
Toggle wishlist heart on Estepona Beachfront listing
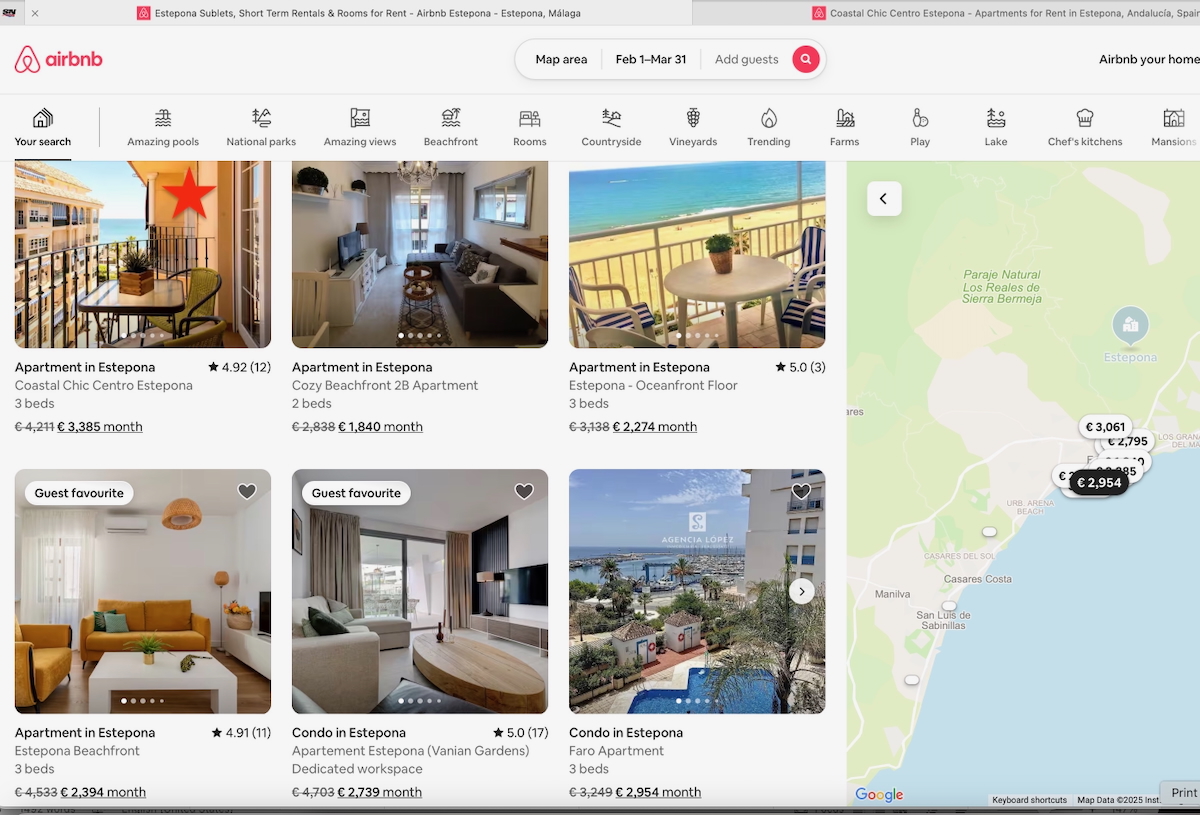[247, 492]
